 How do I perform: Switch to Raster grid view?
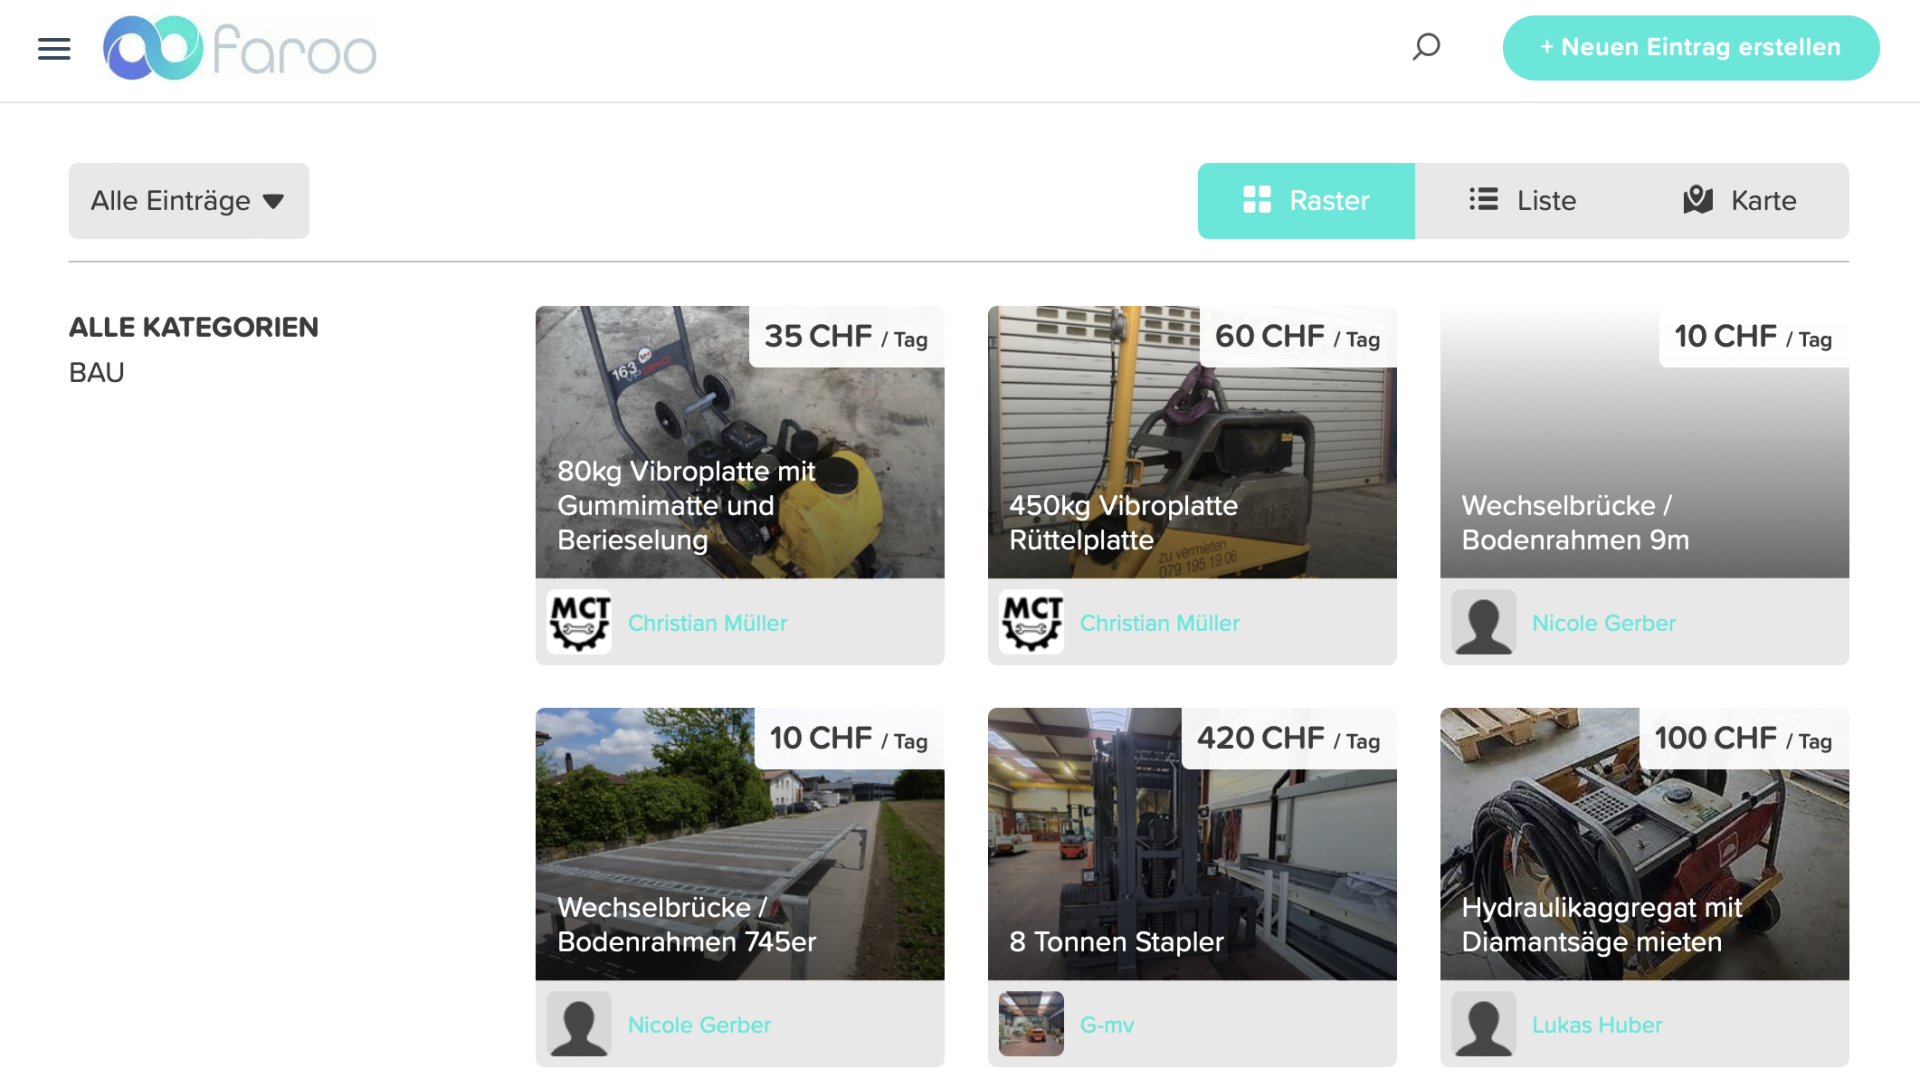1306,201
